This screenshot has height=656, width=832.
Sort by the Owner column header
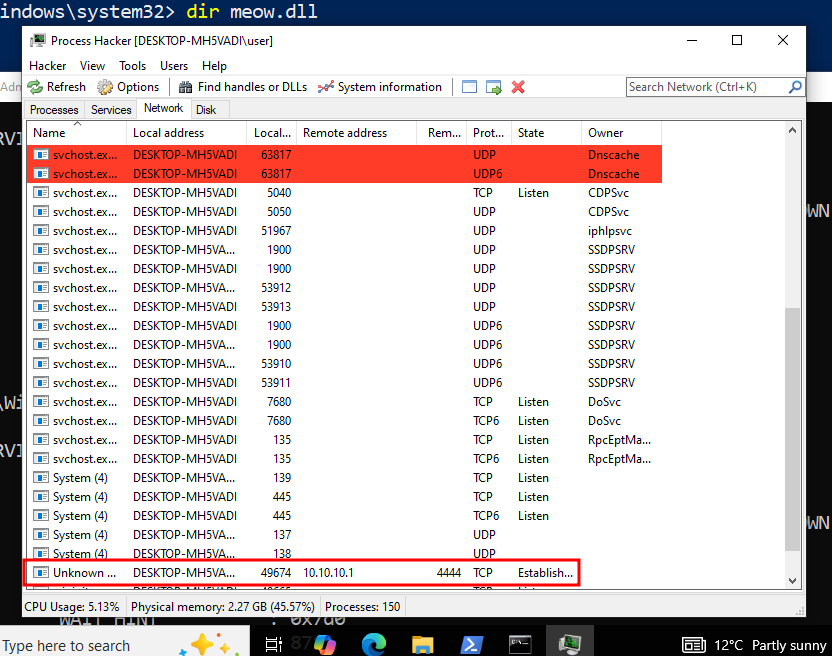(x=621, y=133)
